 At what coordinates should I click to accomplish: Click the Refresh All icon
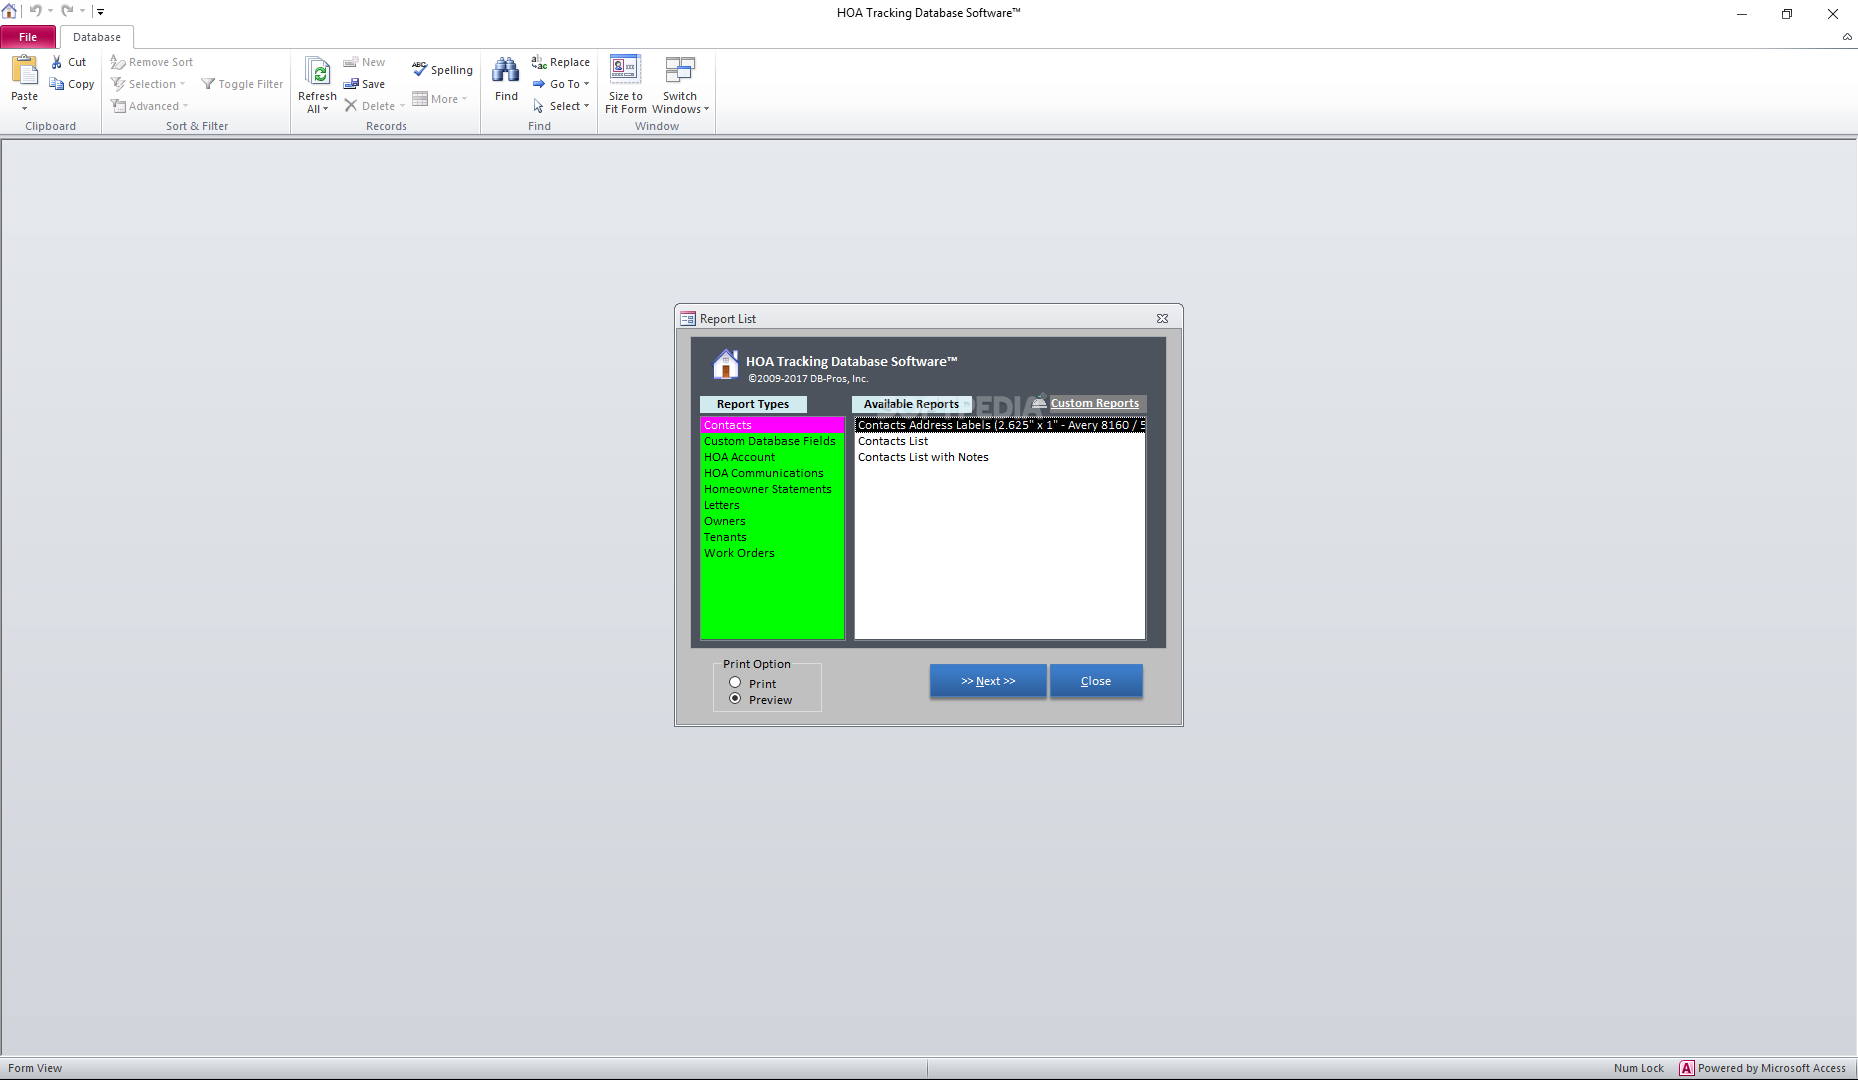[317, 72]
